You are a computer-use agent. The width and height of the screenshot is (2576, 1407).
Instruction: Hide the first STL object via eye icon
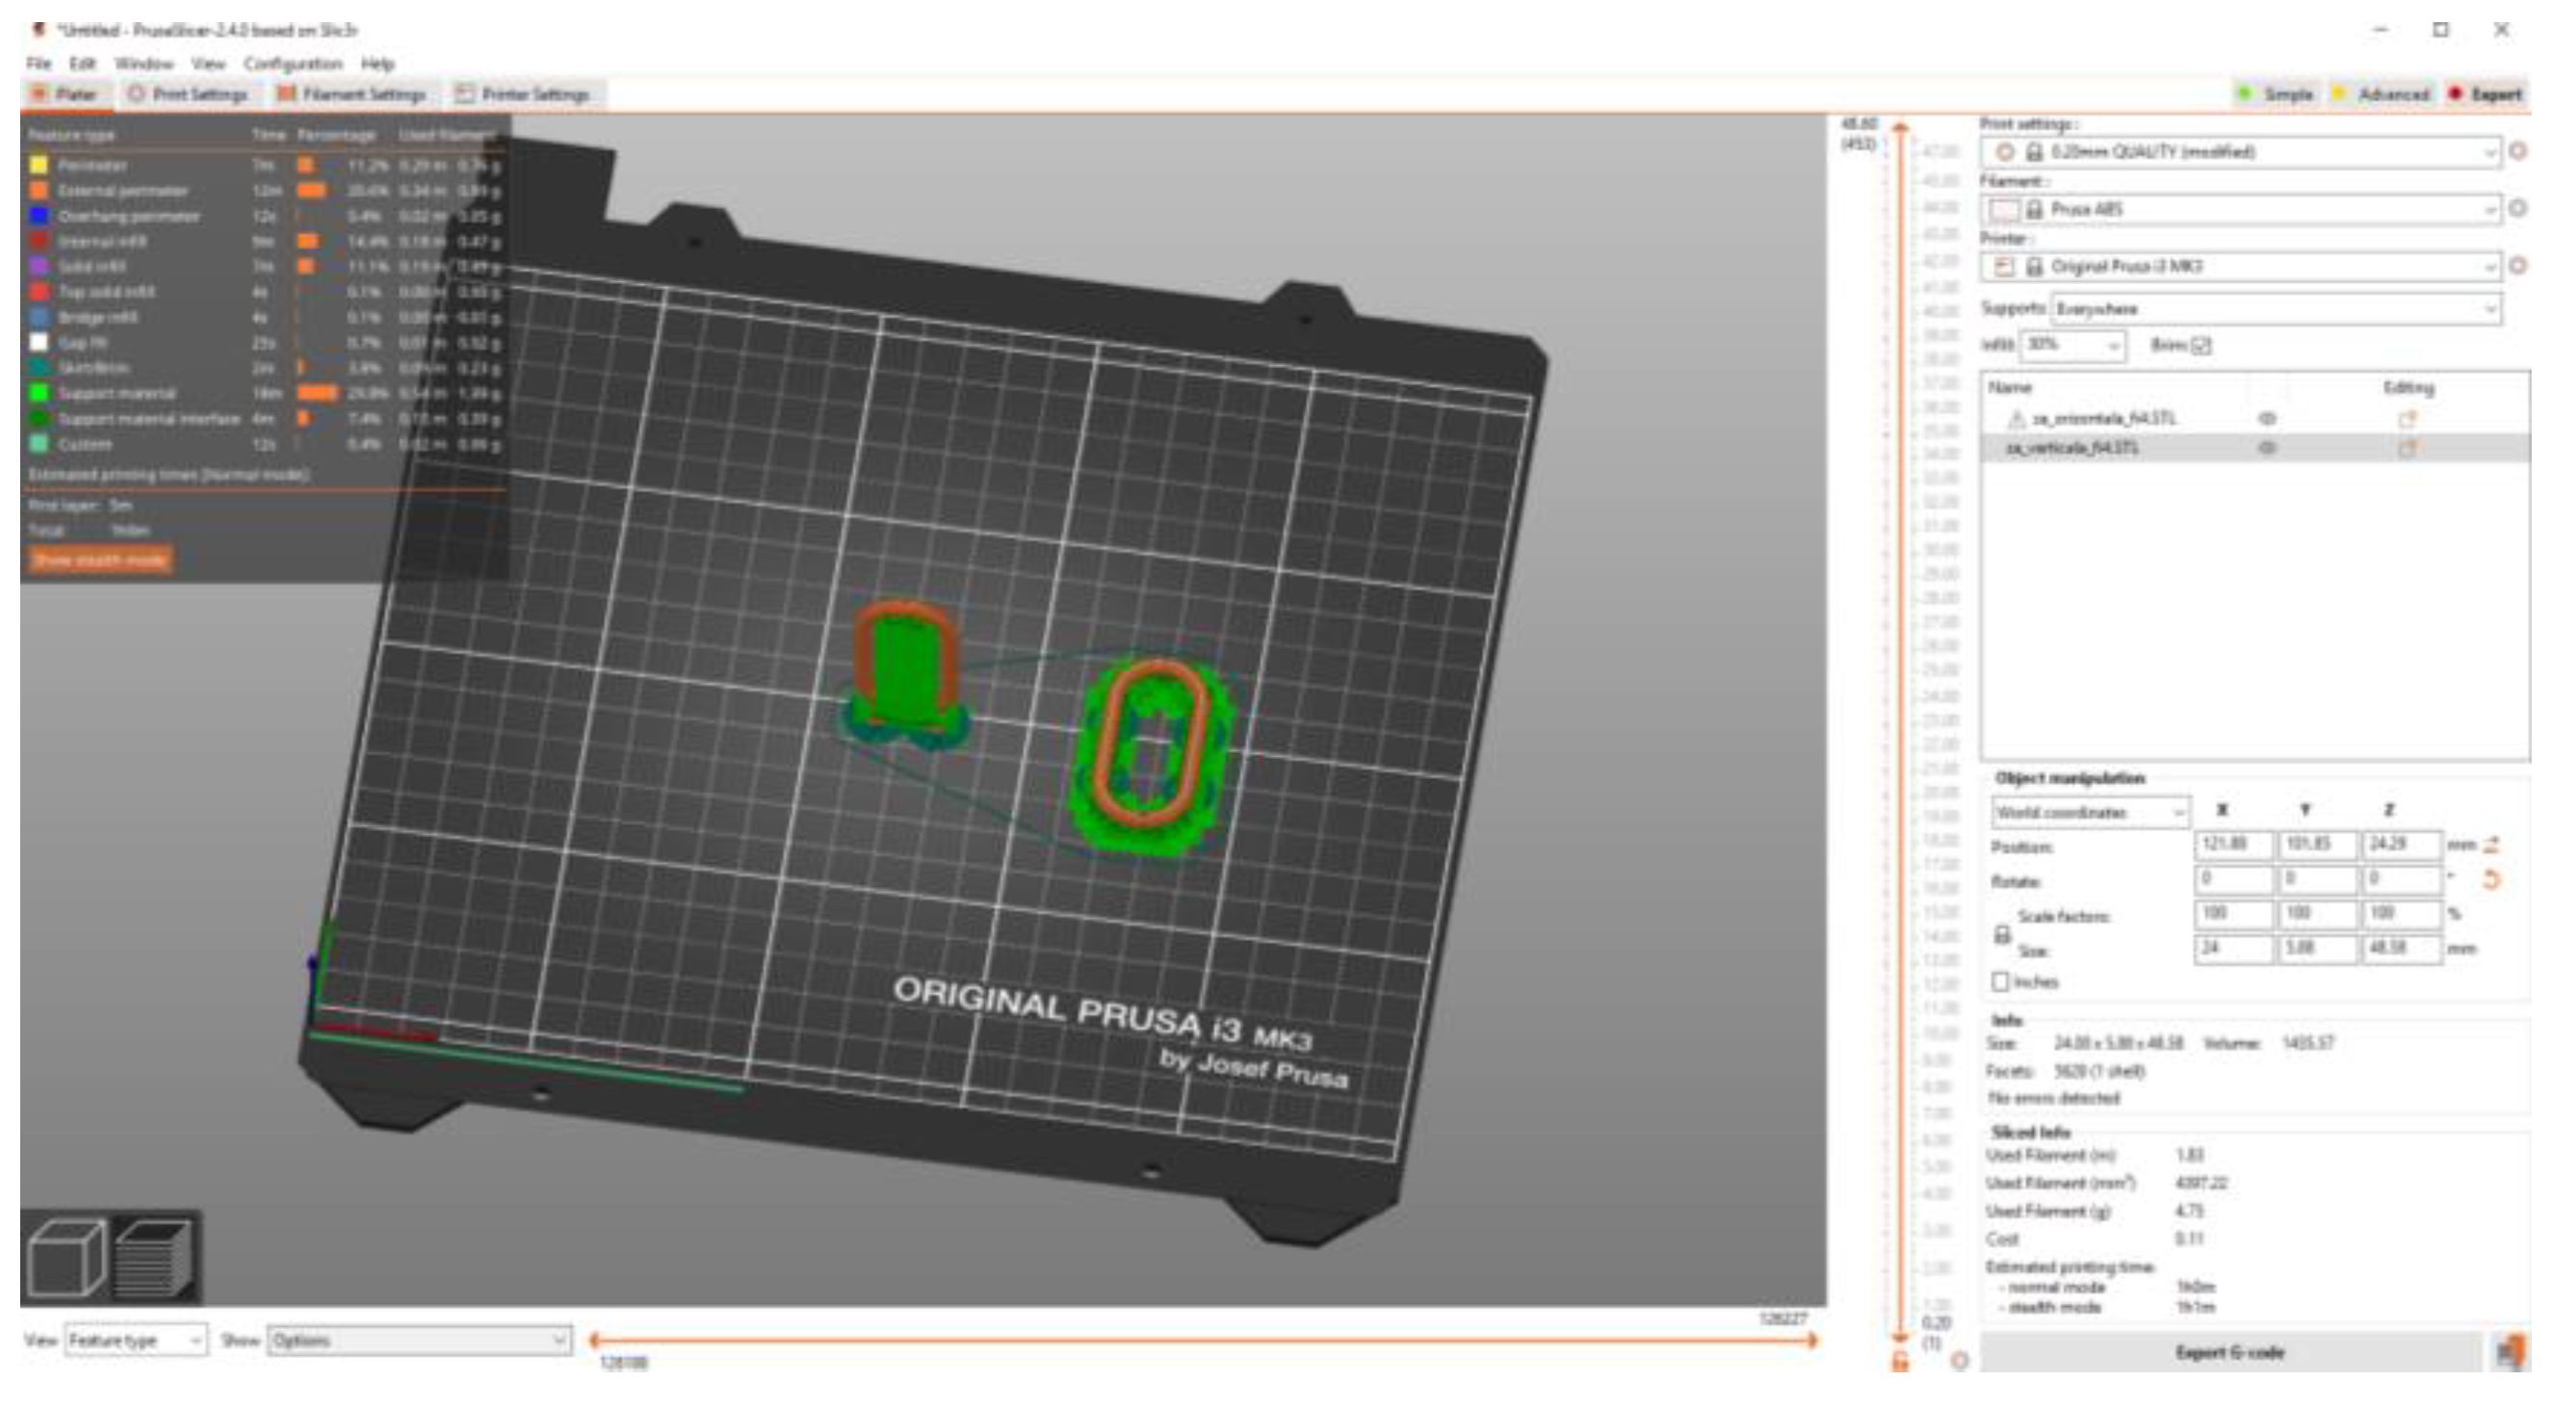coord(2267,418)
